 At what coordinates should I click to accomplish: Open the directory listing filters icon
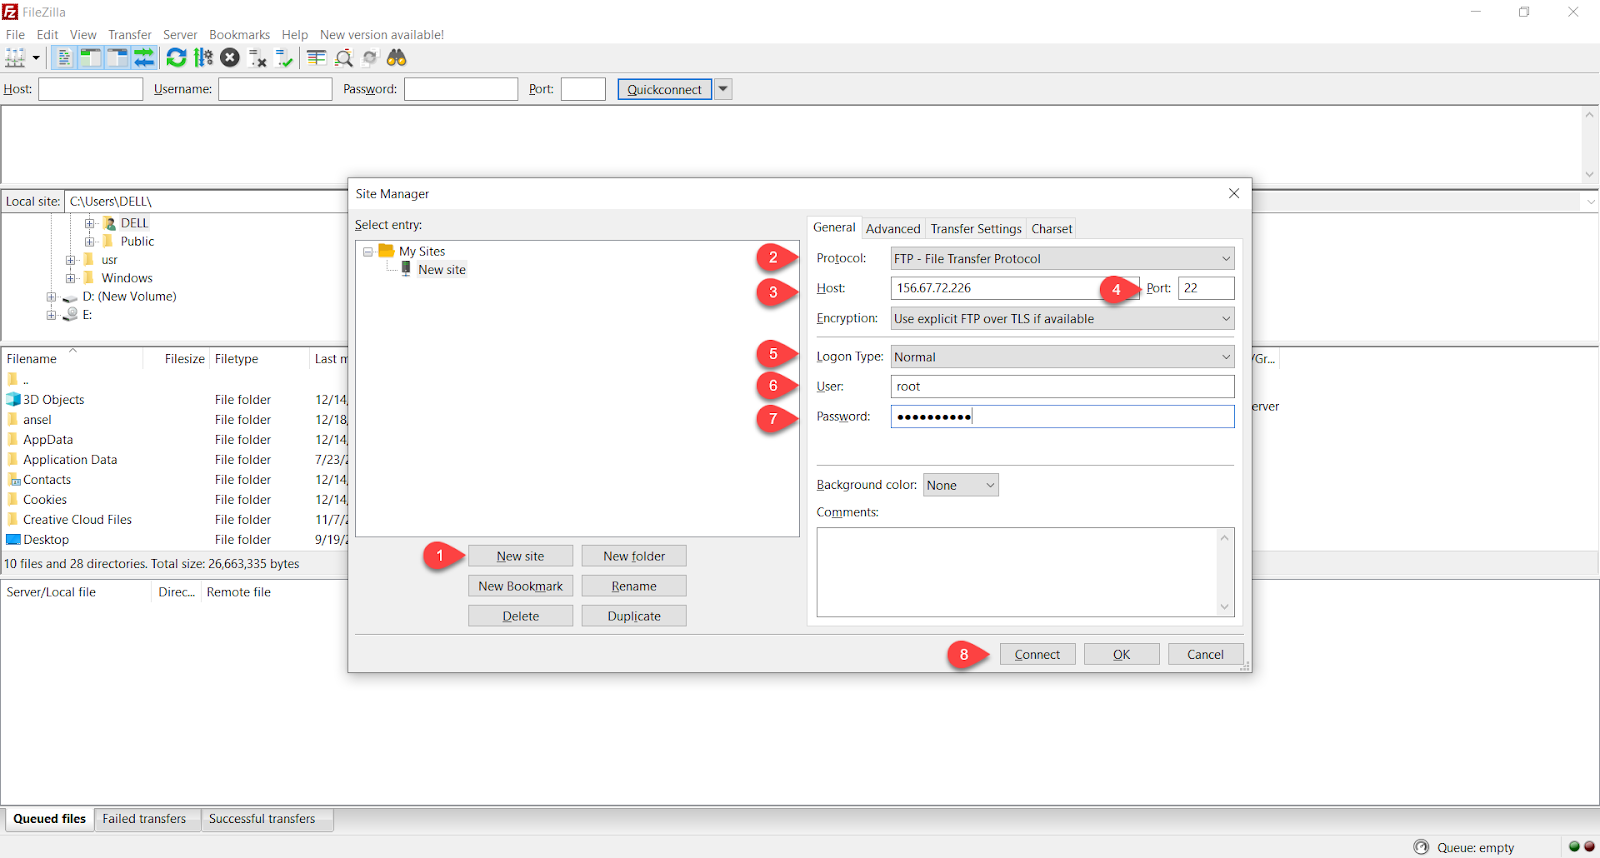coord(316,58)
